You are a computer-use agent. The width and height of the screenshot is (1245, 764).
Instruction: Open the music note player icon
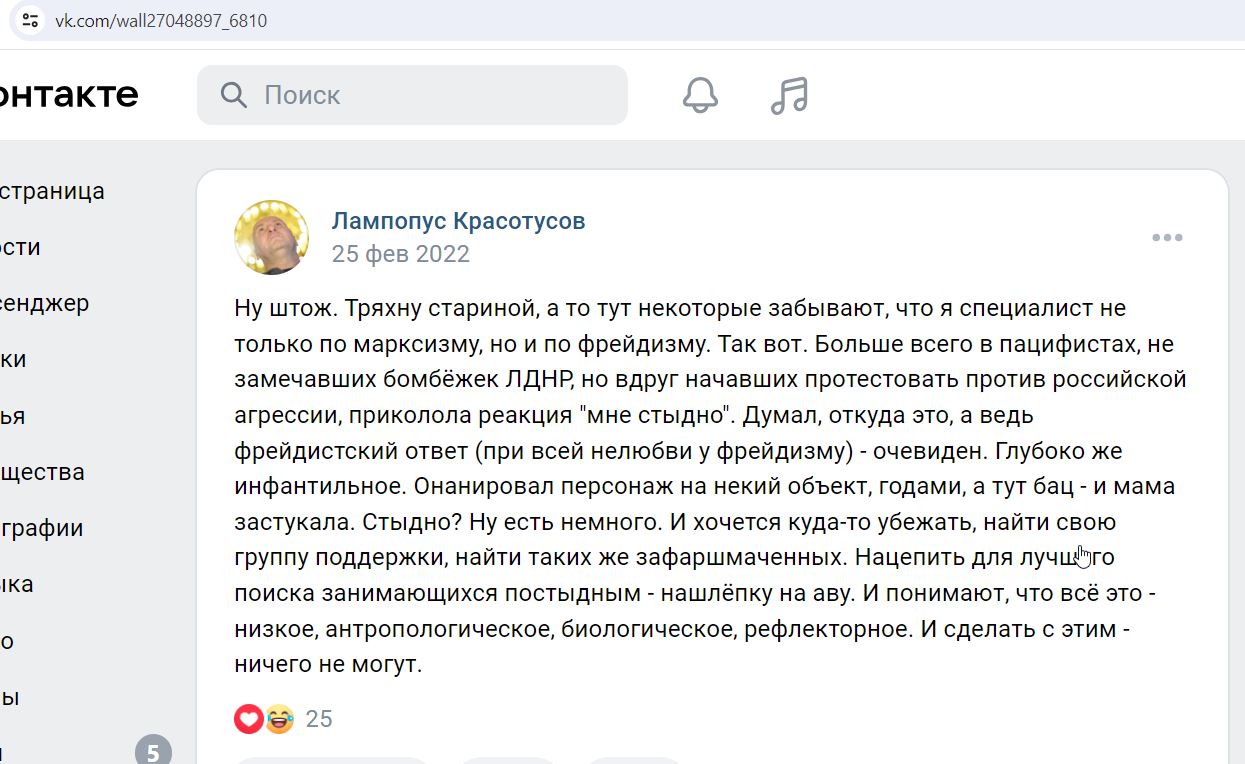click(x=789, y=95)
